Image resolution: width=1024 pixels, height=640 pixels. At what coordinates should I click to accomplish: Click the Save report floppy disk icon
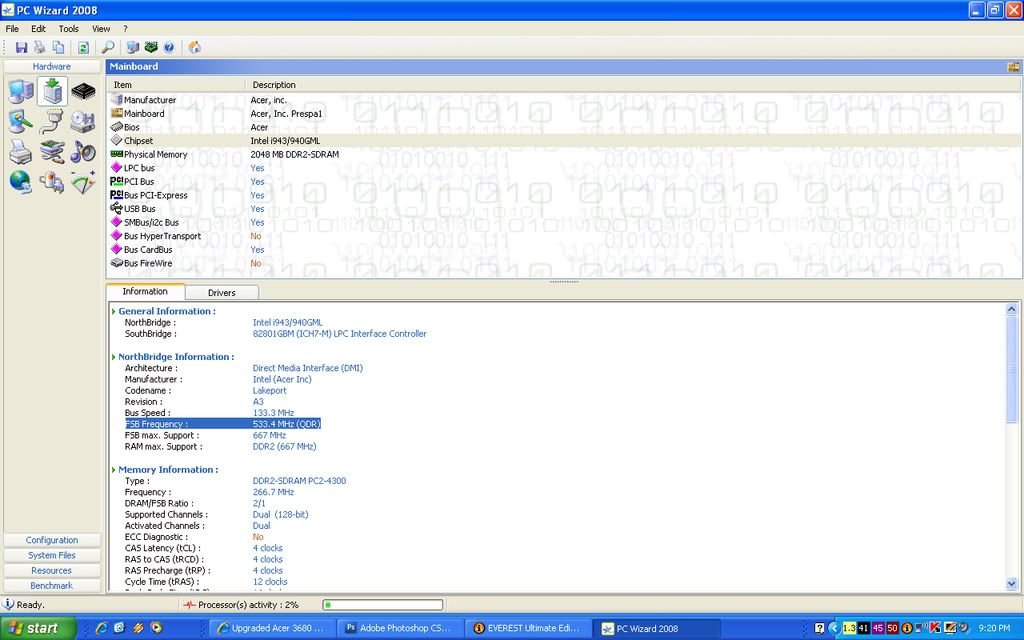pyautogui.click(x=22, y=48)
